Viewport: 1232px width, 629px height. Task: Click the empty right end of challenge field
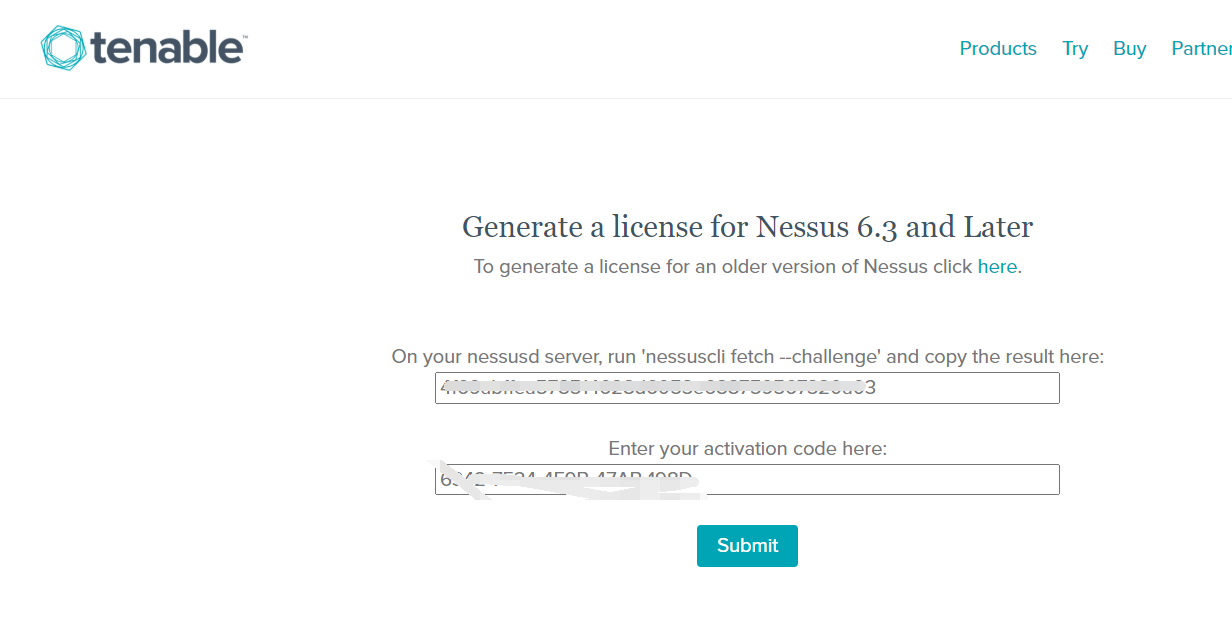tap(980, 388)
